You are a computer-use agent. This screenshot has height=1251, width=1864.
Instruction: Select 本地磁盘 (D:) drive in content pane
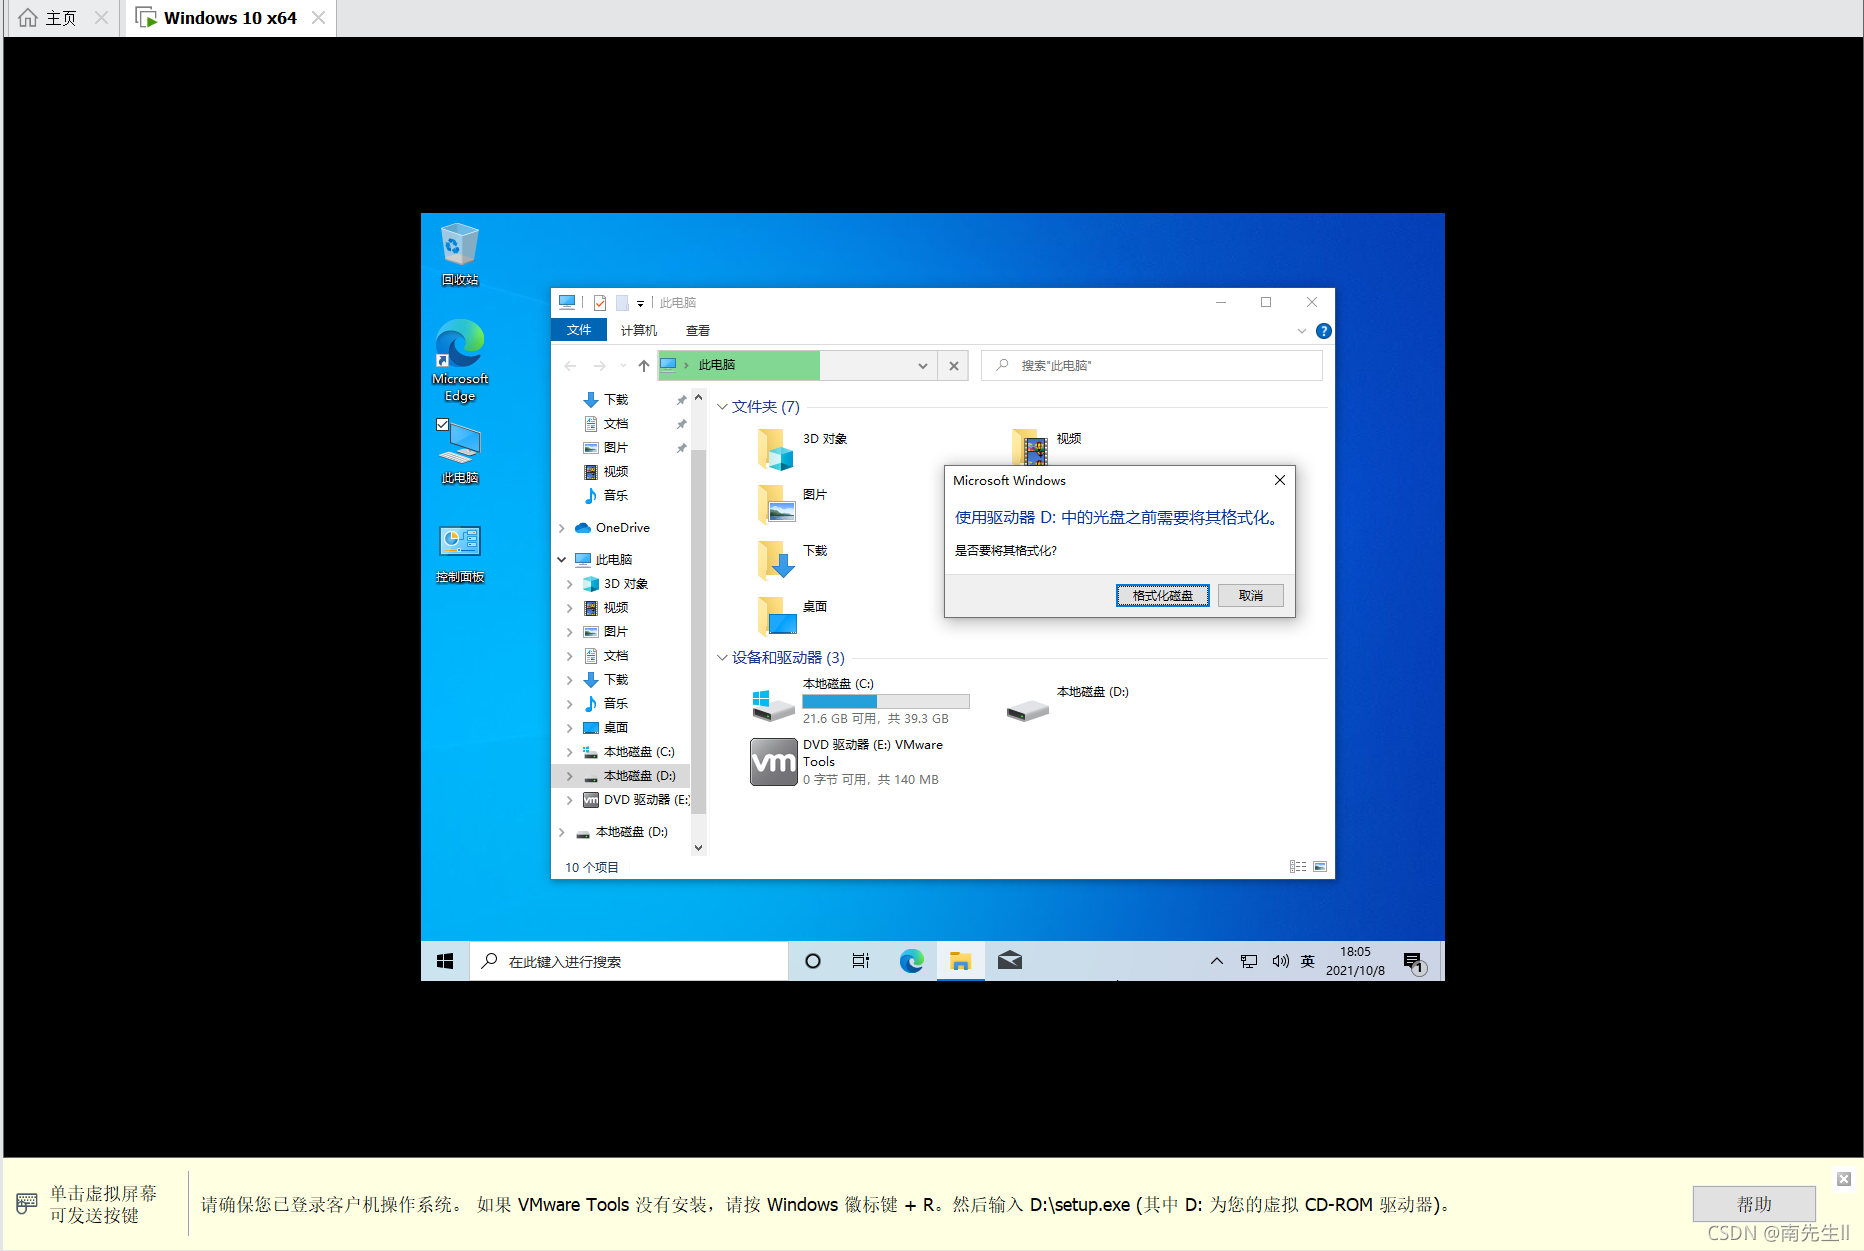click(x=1068, y=704)
